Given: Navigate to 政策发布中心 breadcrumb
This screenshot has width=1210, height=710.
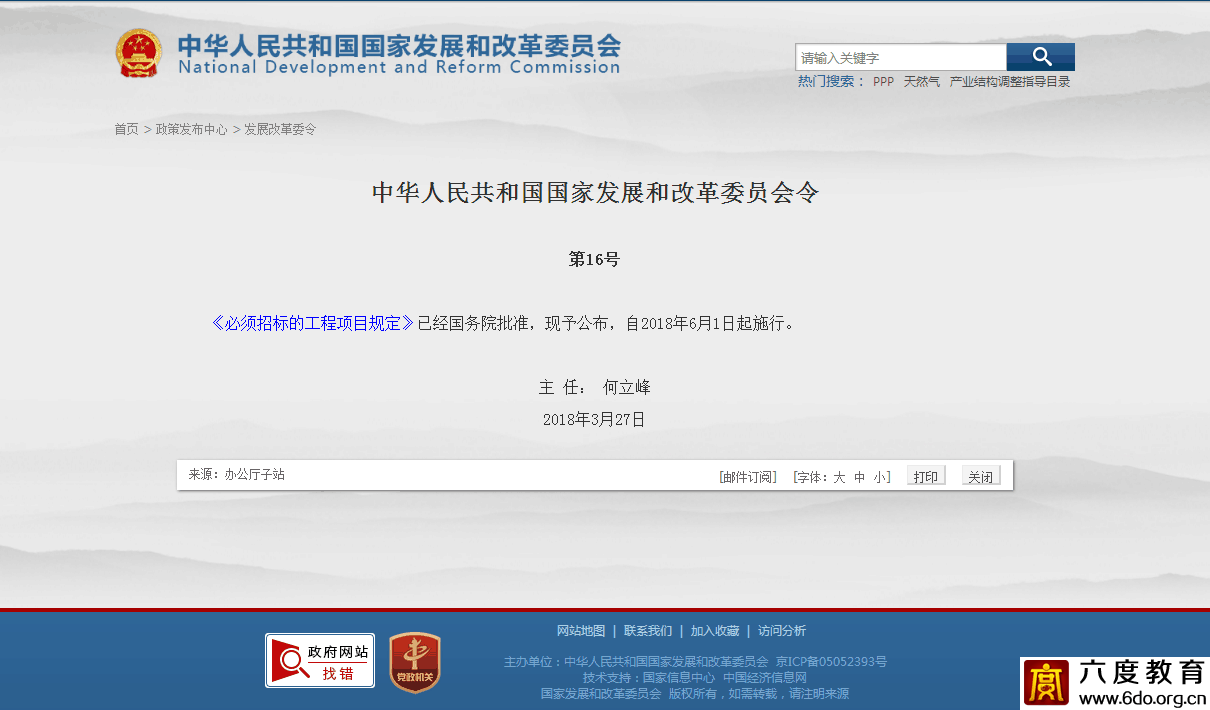Looking at the screenshot, I should pyautogui.click(x=191, y=129).
